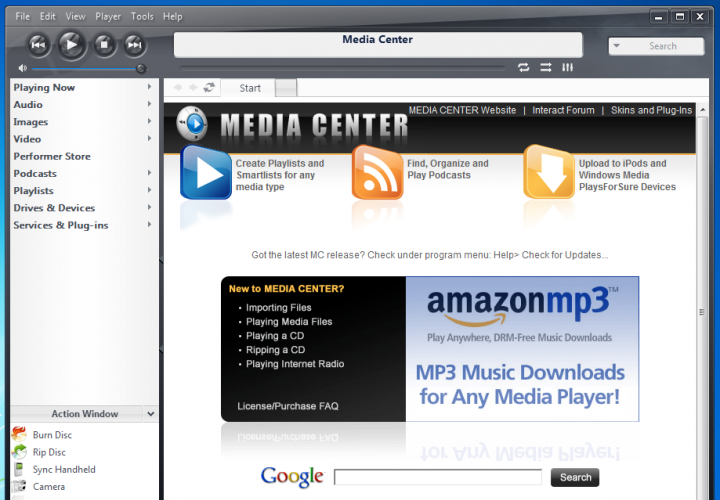The width and height of the screenshot is (720, 500).
Task: Select Performer Store in sidebar
Action: pos(52,156)
